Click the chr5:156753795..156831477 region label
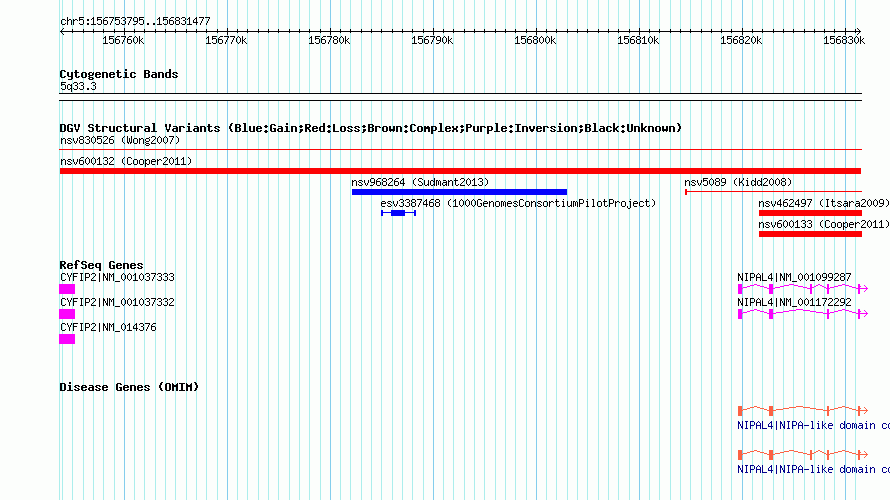The height and width of the screenshot is (500, 890). click(x=135, y=21)
